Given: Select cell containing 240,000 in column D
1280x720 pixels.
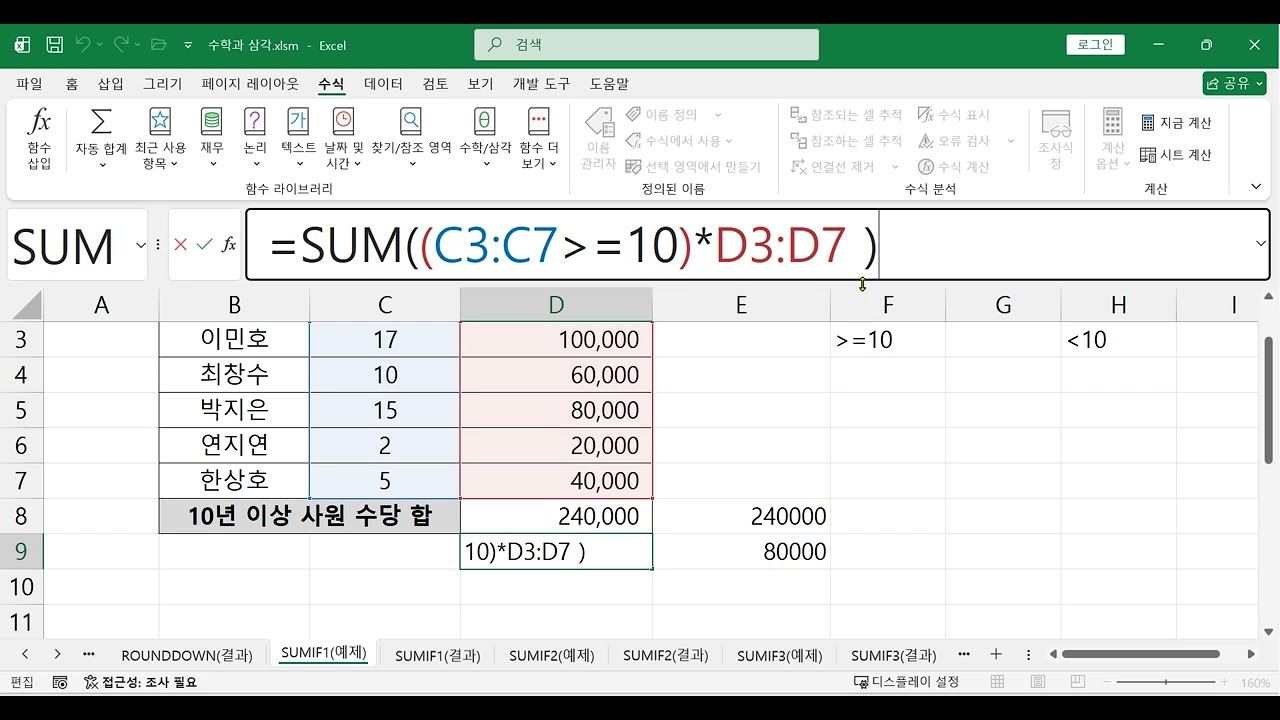Looking at the screenshot, I should tap(556, 516).
